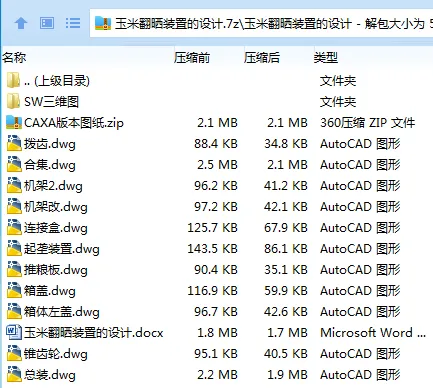Image resolution: width=433 pixels, height=388 pixels.
Task: Click the 125.7 KB size of 连接盒.dwg
Action: [213, 228]
